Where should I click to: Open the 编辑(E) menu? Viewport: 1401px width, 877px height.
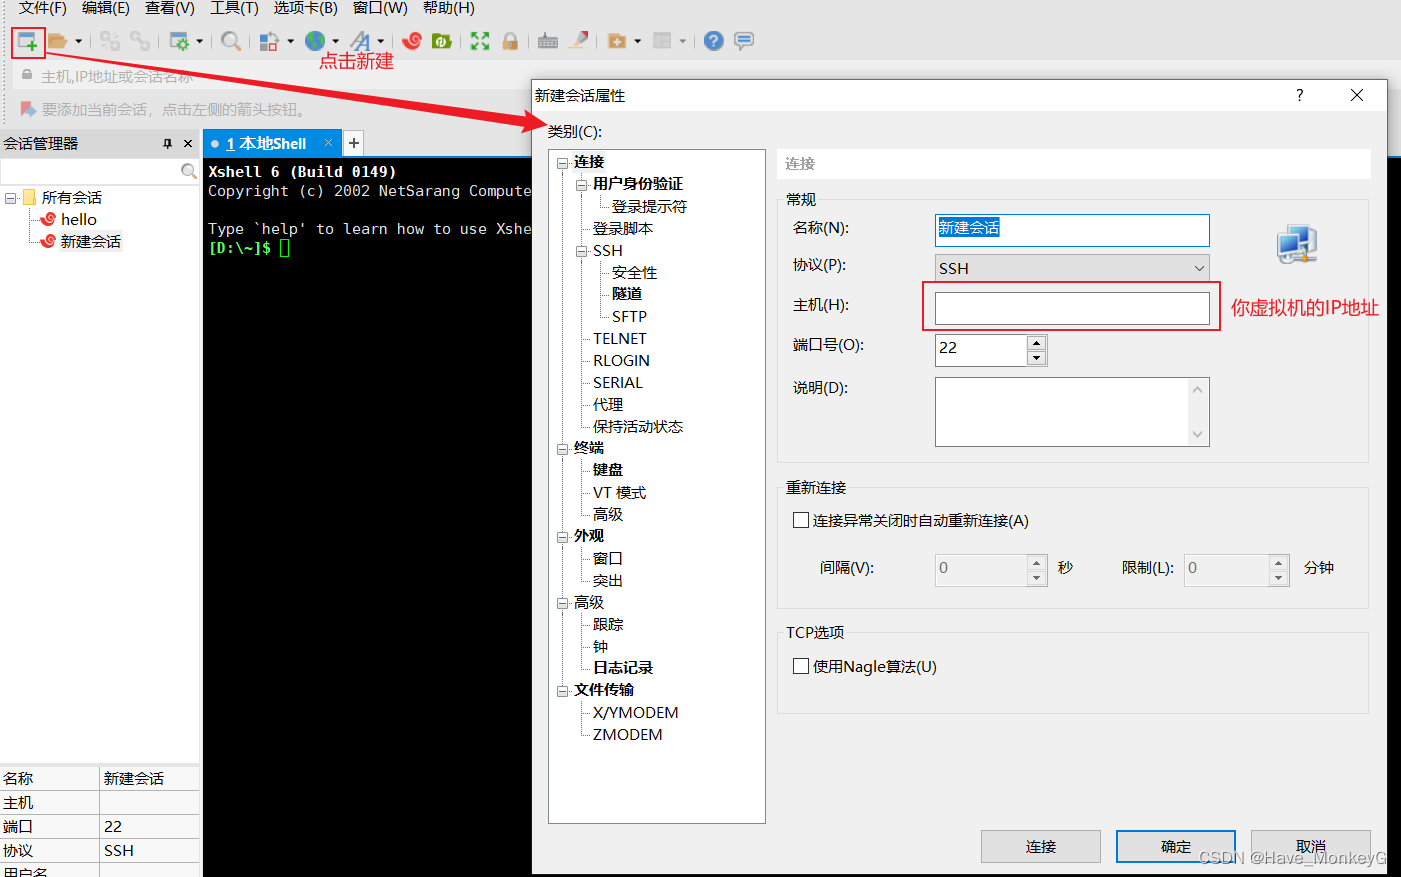tap(106, 8)
